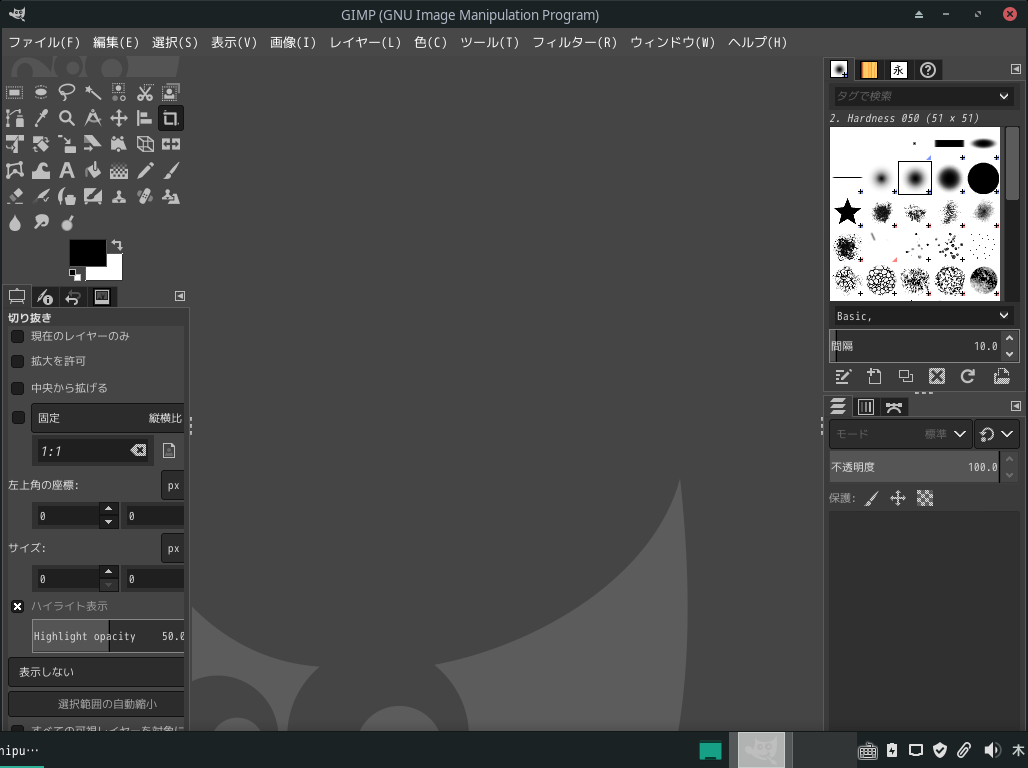Image resolution: width=1028 pixels, height=768 pixels.
Task: Select the Heal bandage tool
Action: (x=145, y=197)
